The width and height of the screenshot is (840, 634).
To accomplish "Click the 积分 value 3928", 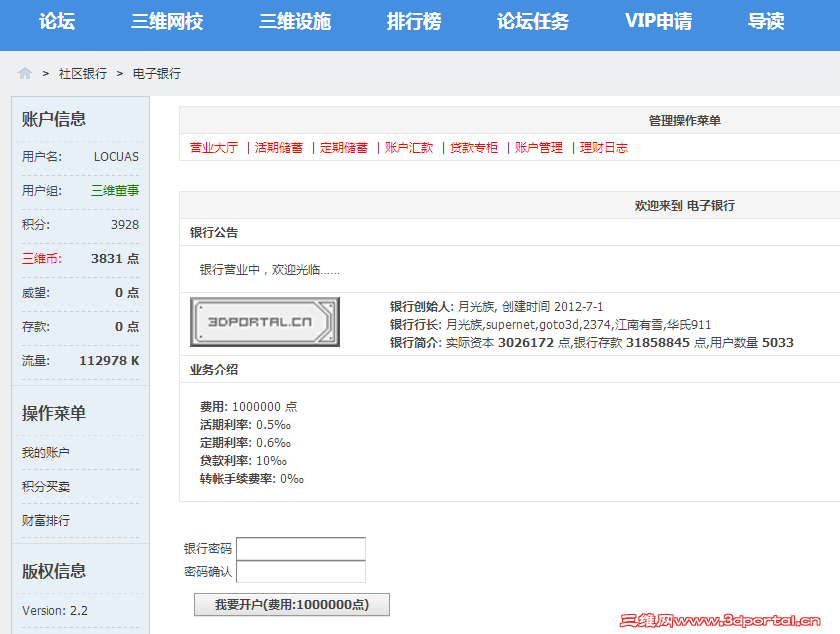I will click(125, 225).
